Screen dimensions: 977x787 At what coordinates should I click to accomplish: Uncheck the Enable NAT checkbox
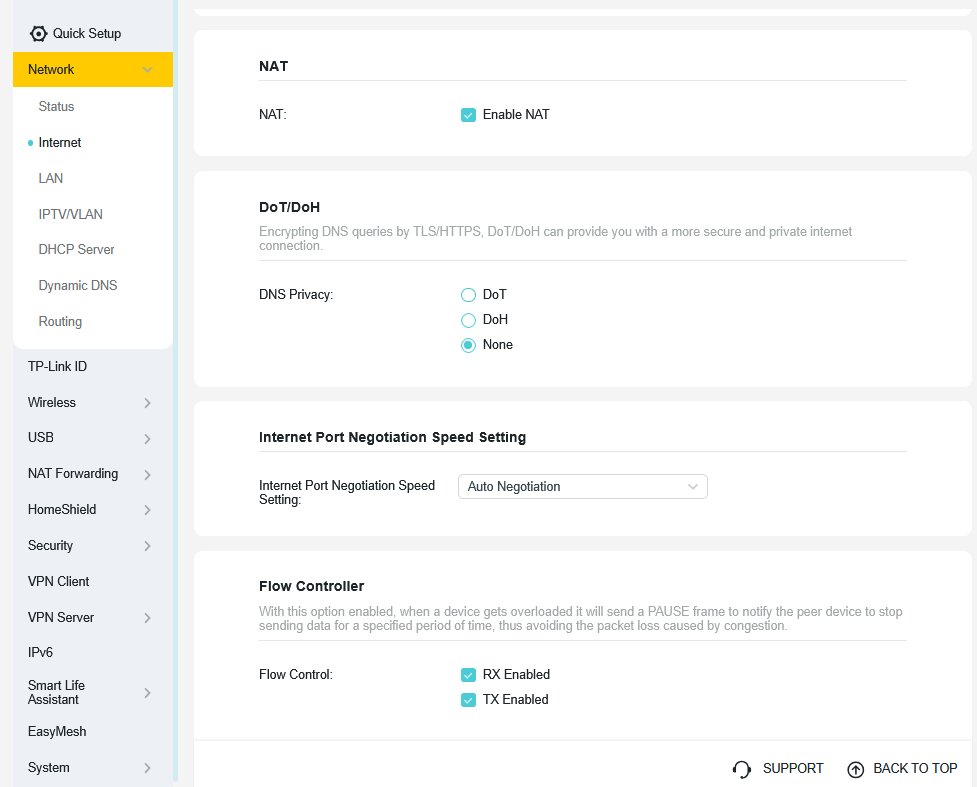tap(468, 115)
